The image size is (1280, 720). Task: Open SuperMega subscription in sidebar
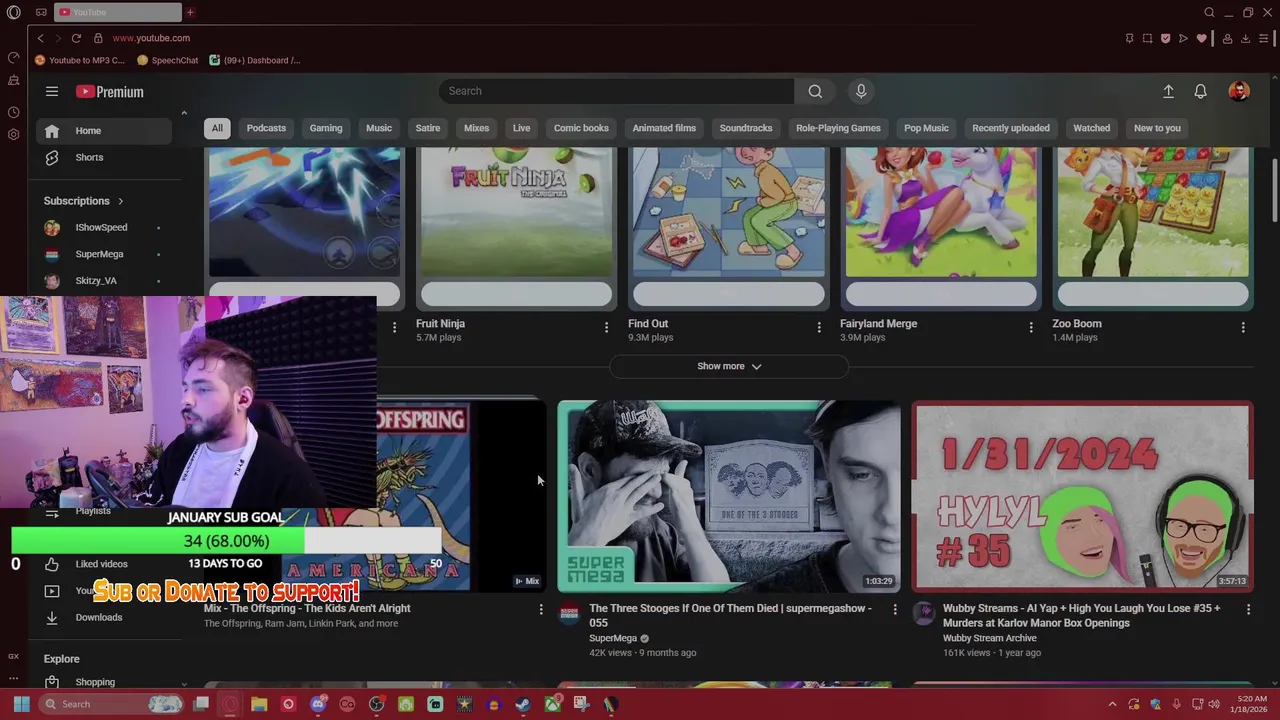pyautogui.click(x=104, y=254)
